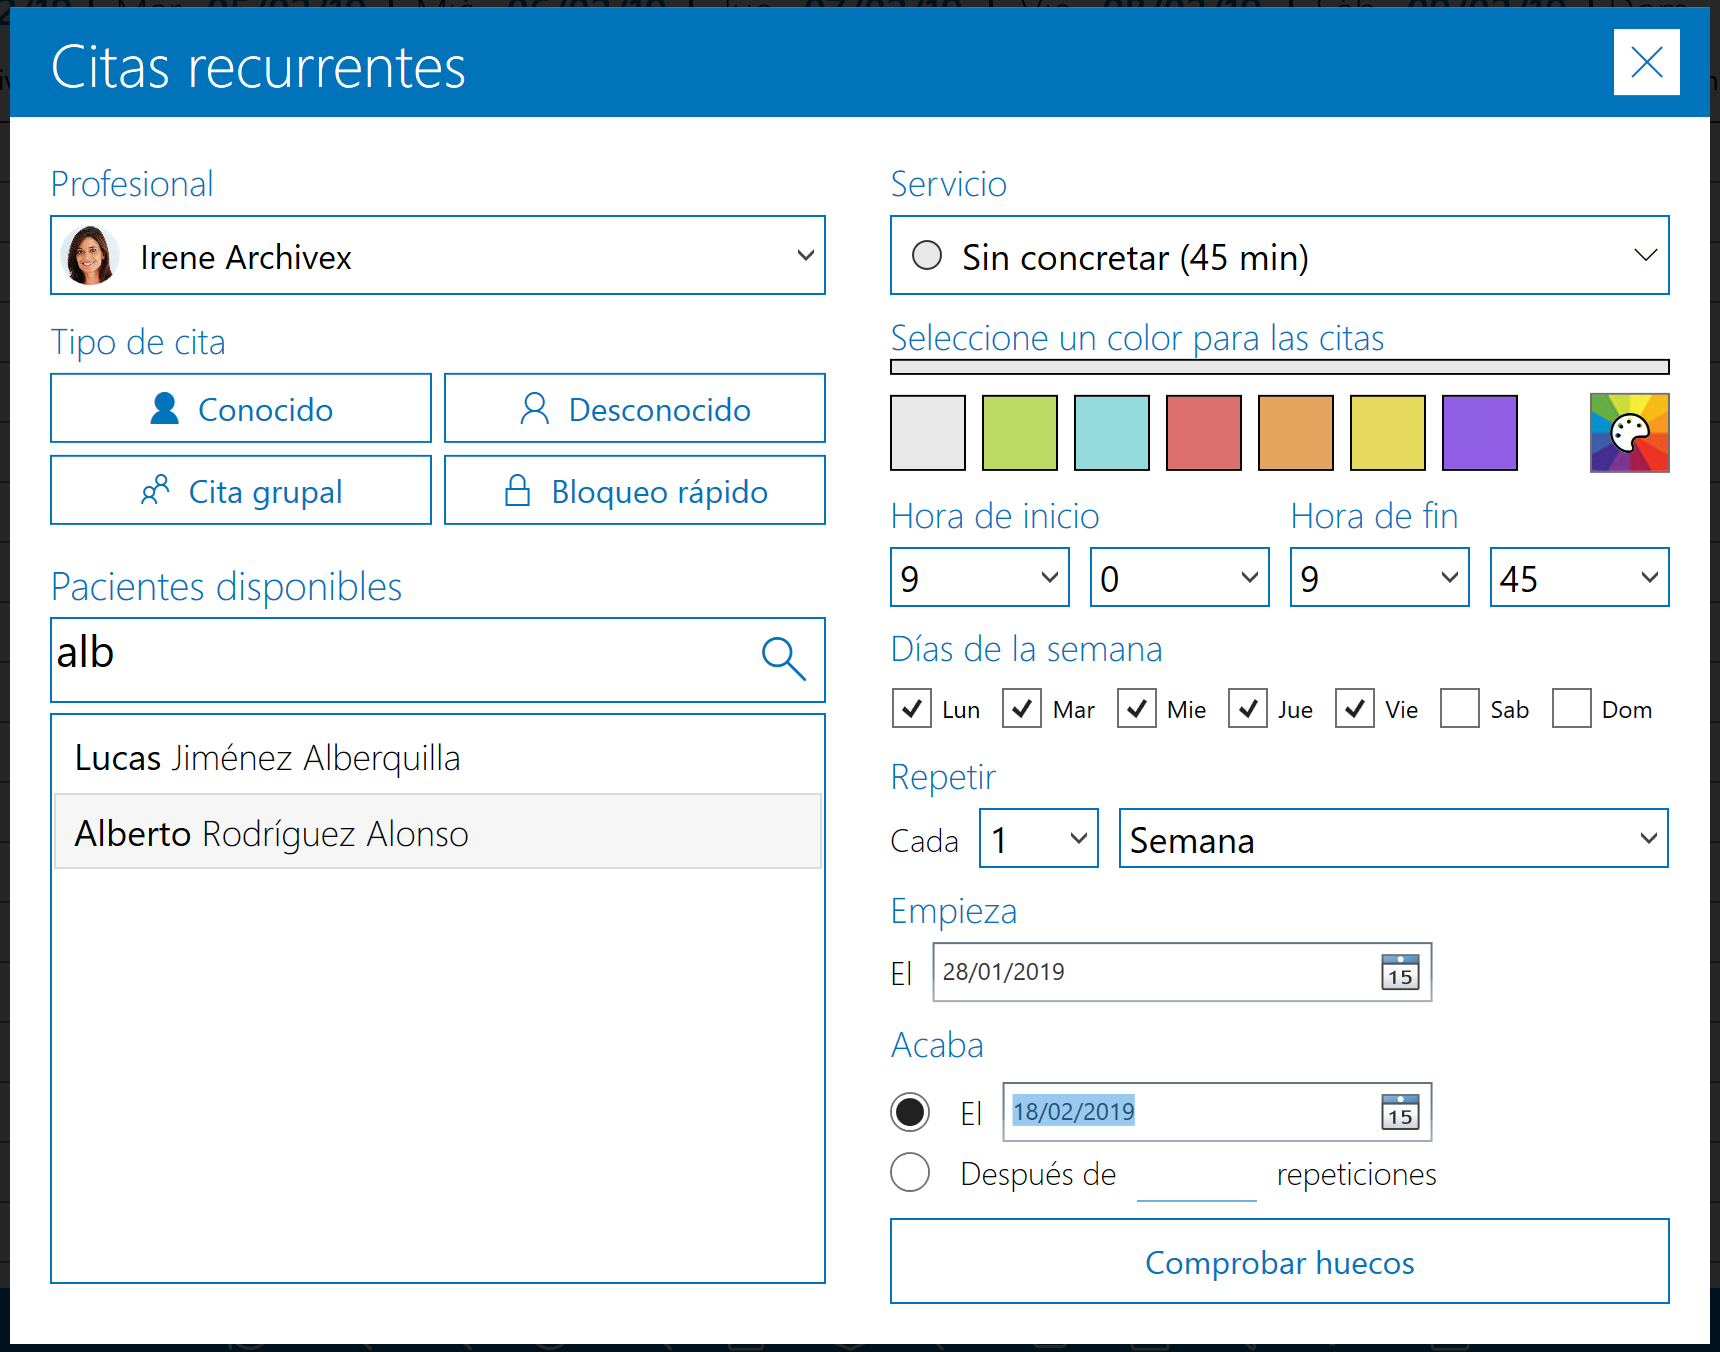
Task: Click the Hora de inicio hour selector
Action: click(x=978, y=577)
